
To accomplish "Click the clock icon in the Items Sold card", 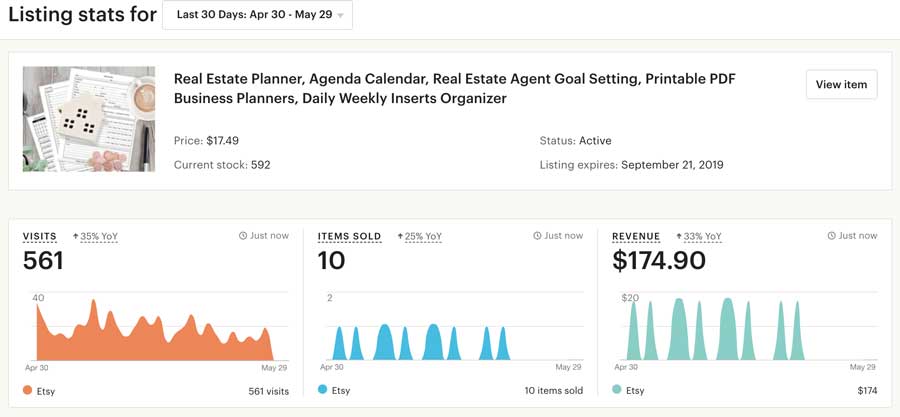I will 537,236.
